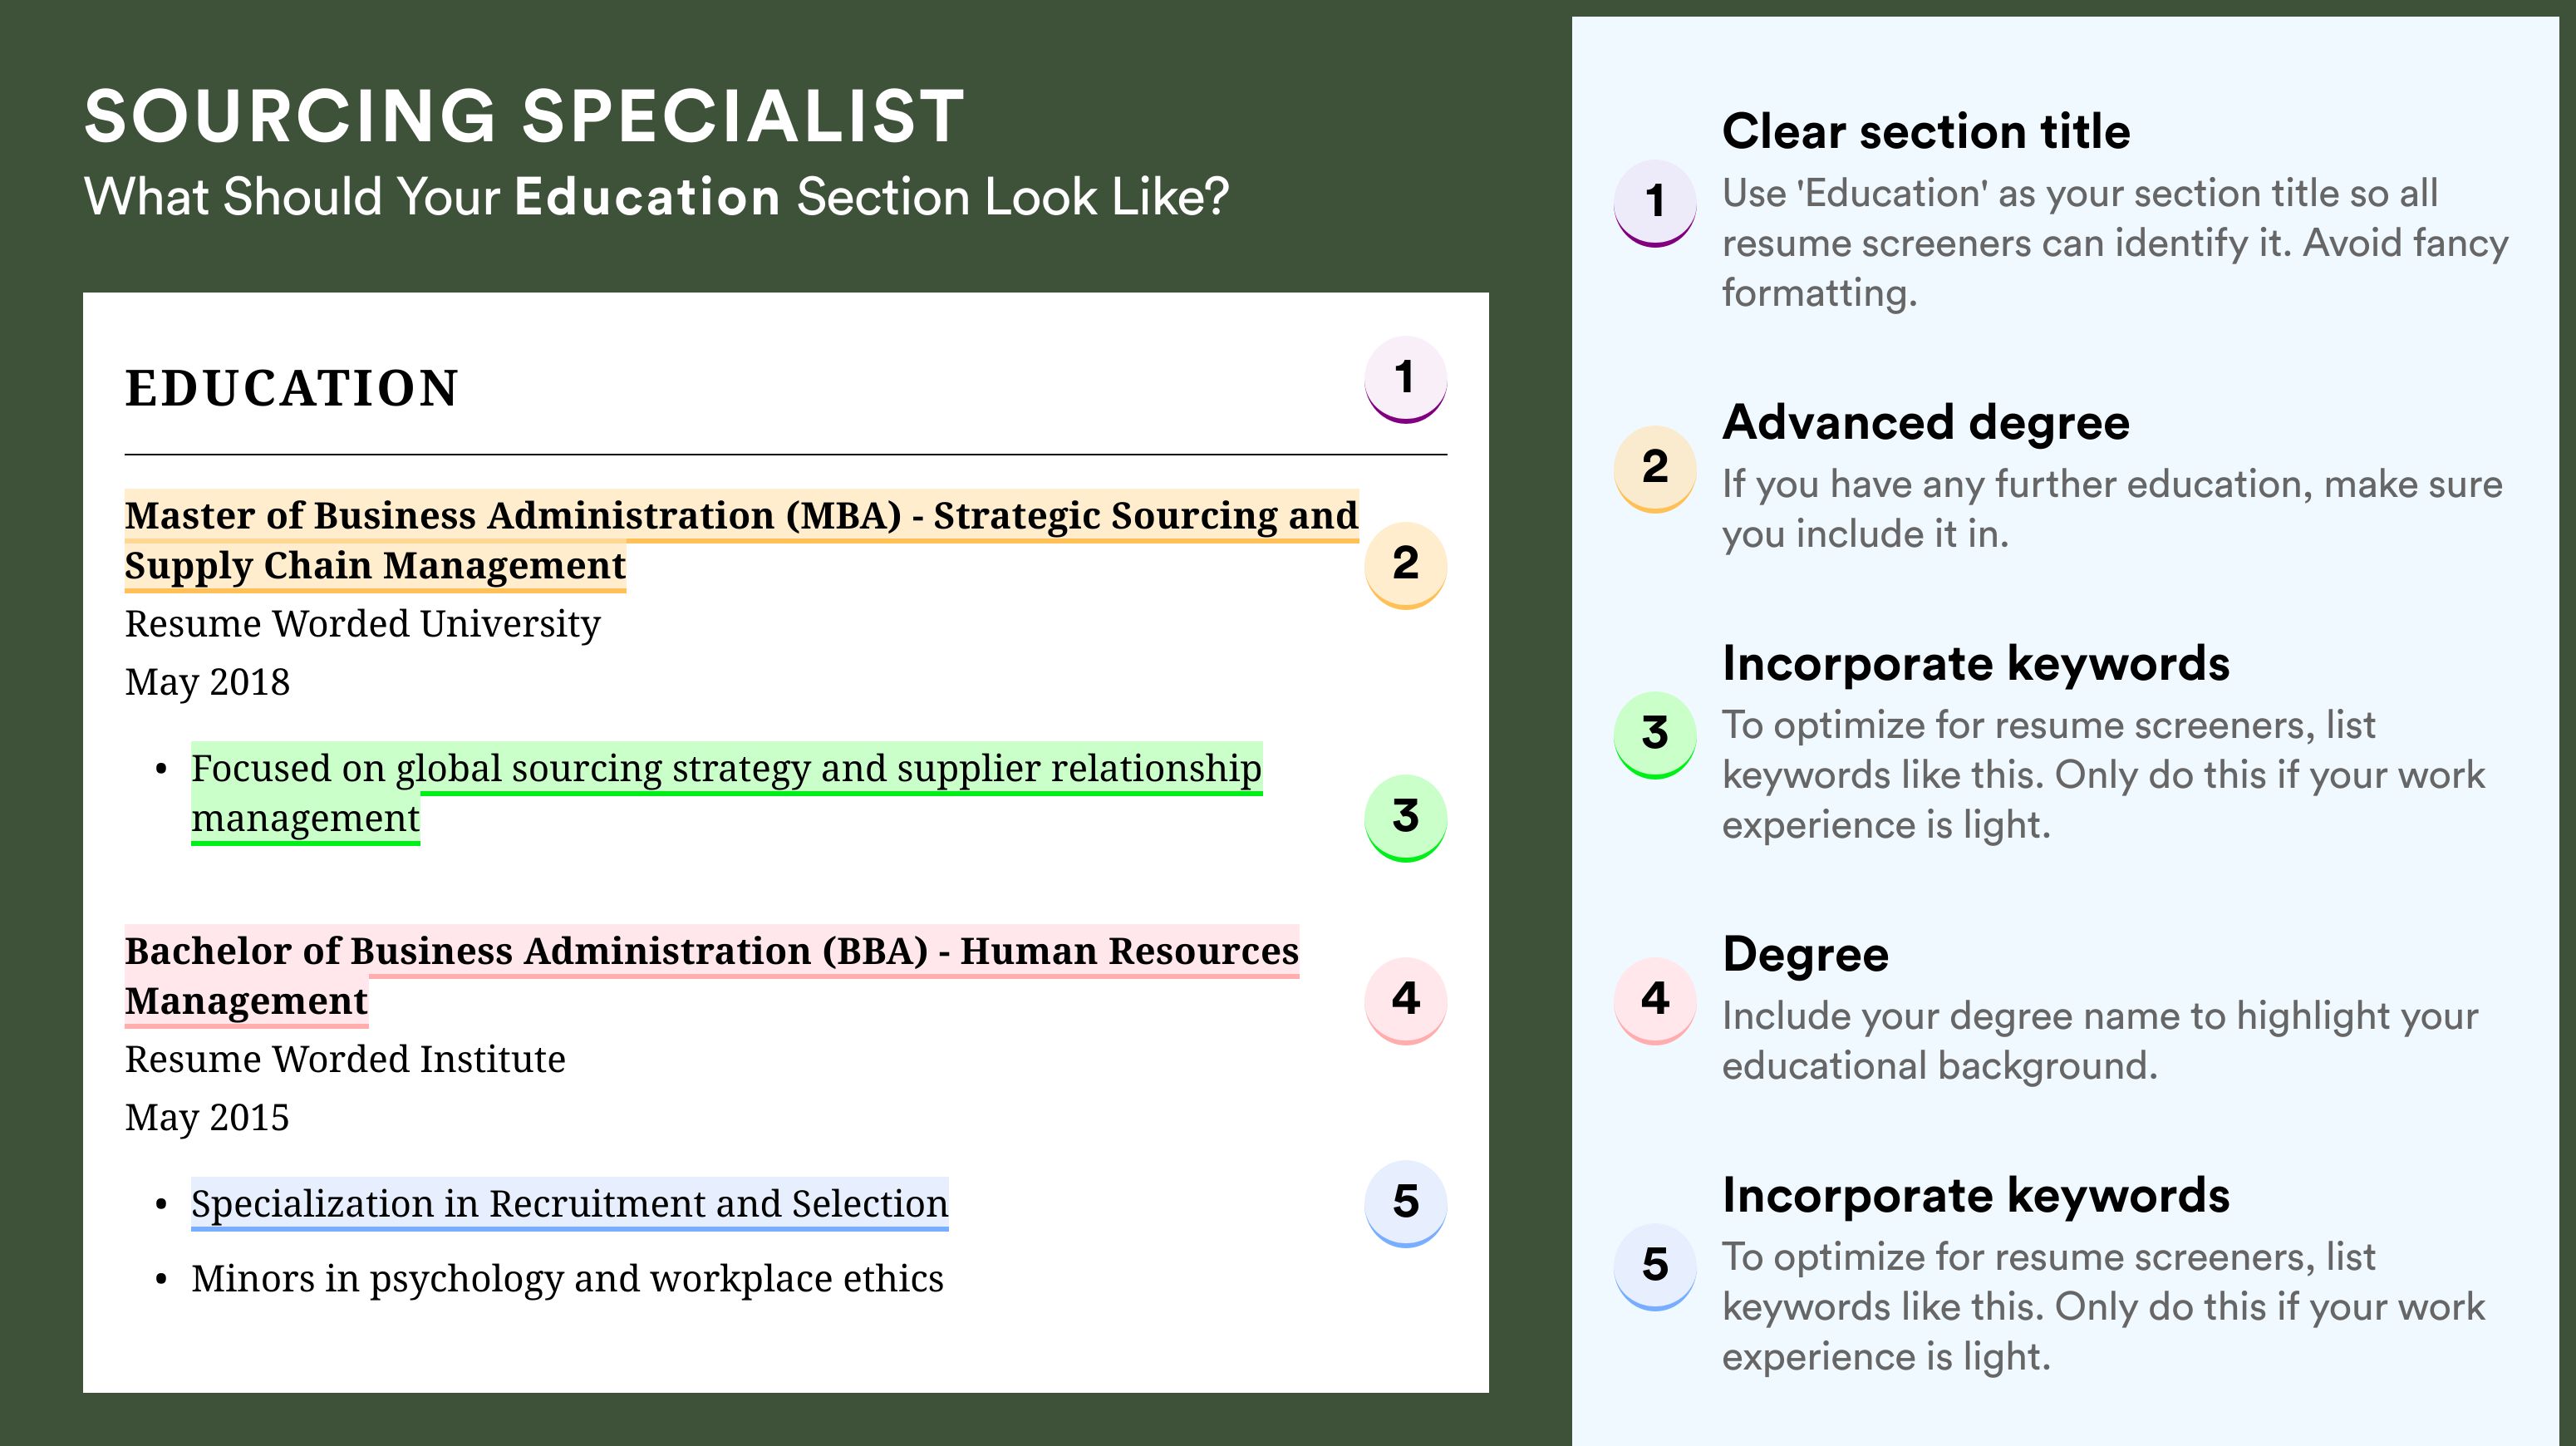This screenshot has width=2576, height=1446.
Task: Click the blue number 5 badge beside Specialization line
Action: pyautogui.click(x=1405, y=1203)
